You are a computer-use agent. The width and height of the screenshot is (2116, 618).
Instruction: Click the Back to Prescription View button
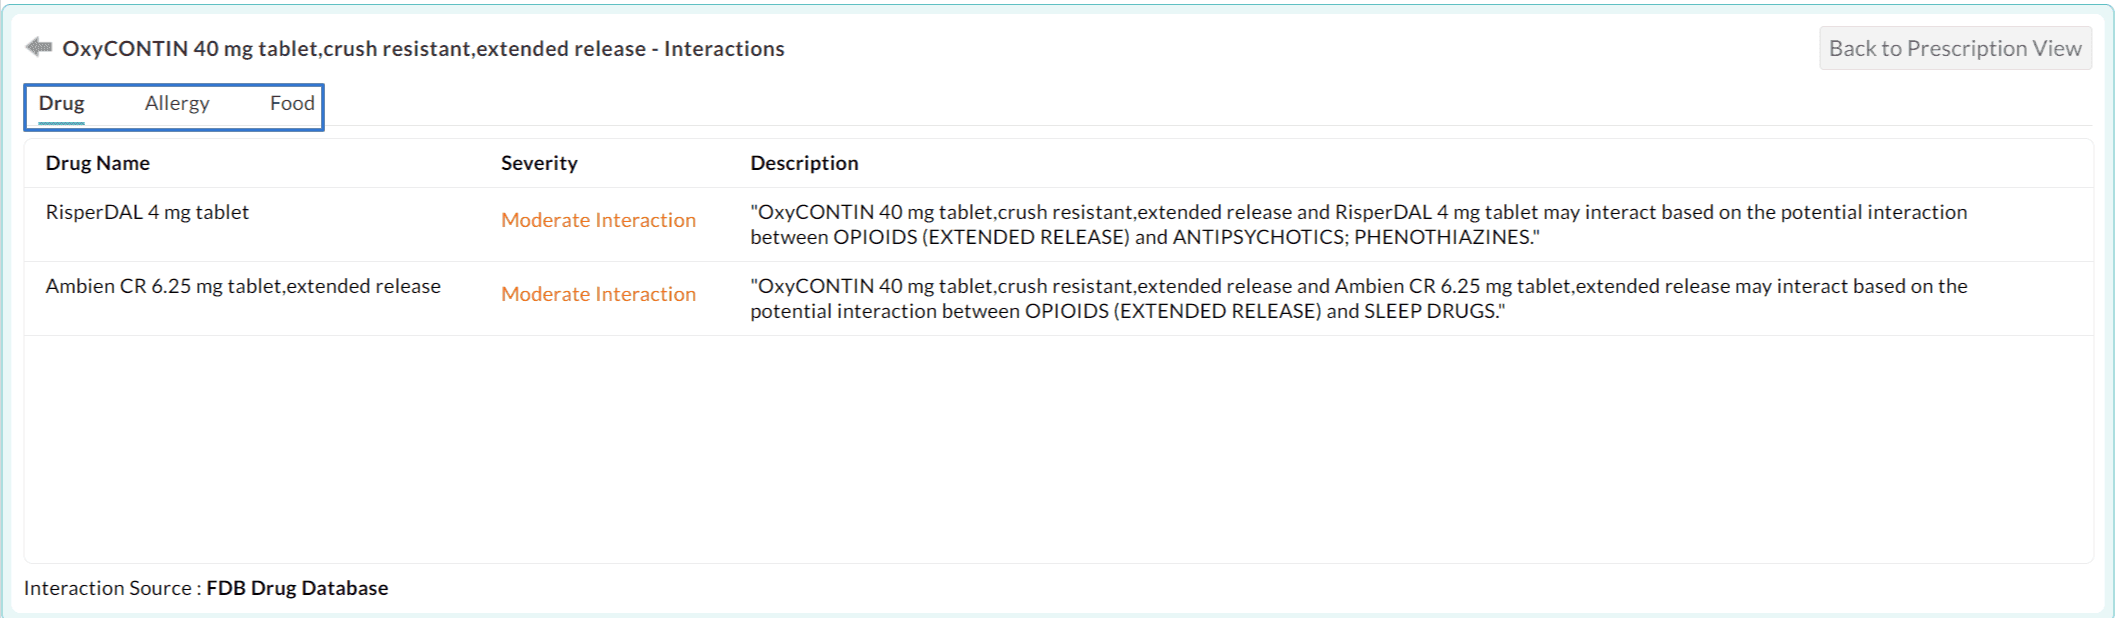1954,48
